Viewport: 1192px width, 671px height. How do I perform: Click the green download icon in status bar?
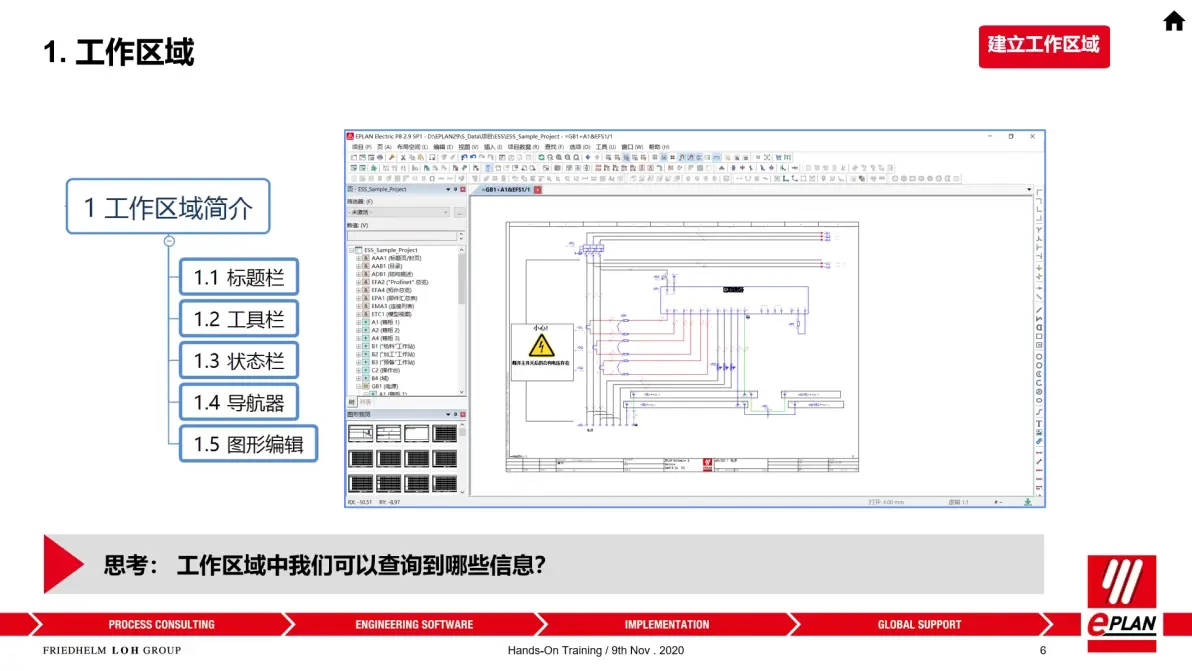(1028, 502)
